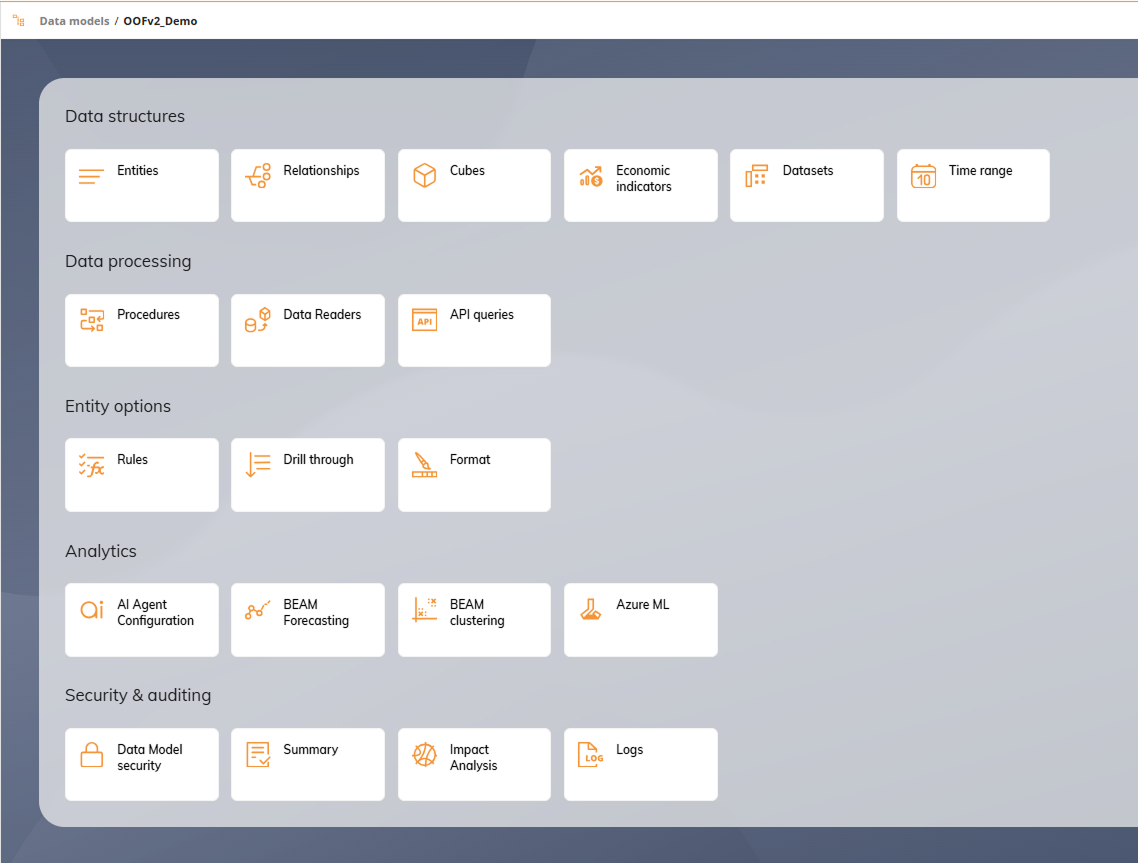This screenshot has height=863, width=1138.
Task: Click the Relationships diagram icon
Action: point(258,176)
